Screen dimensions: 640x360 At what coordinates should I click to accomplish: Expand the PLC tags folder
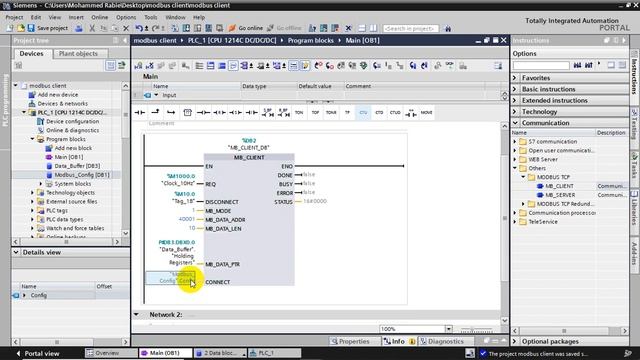tap(32, 211)
